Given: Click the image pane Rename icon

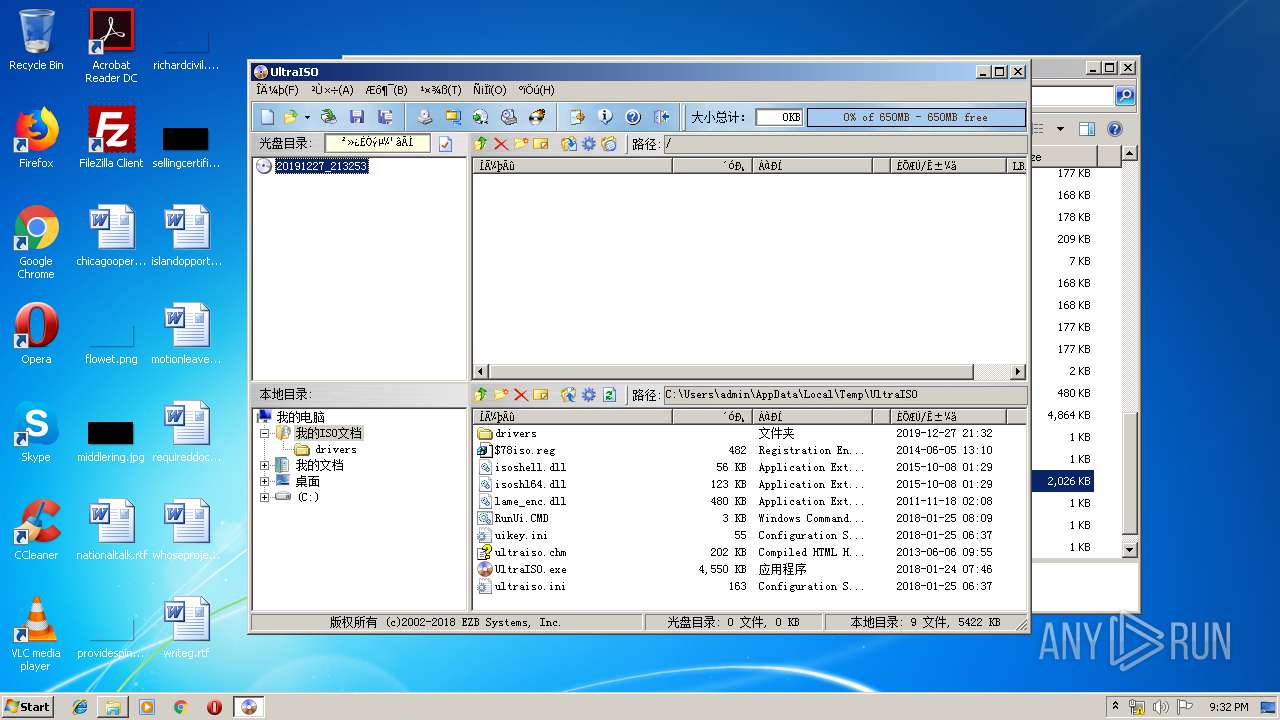Looking at the screenshot, I should point(541,144).
